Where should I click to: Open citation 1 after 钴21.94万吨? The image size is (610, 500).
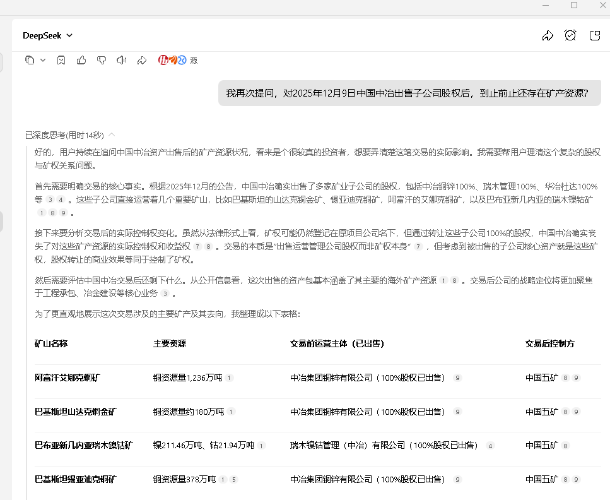[x=261, y=446]
